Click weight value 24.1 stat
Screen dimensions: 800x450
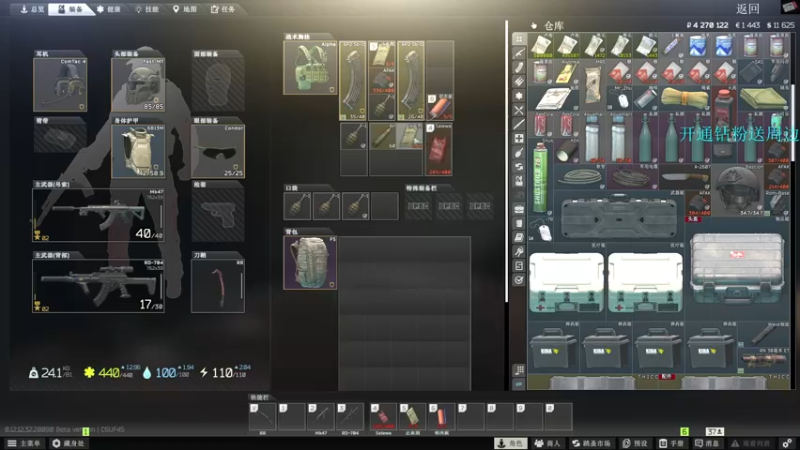click(x=51, y=373)
